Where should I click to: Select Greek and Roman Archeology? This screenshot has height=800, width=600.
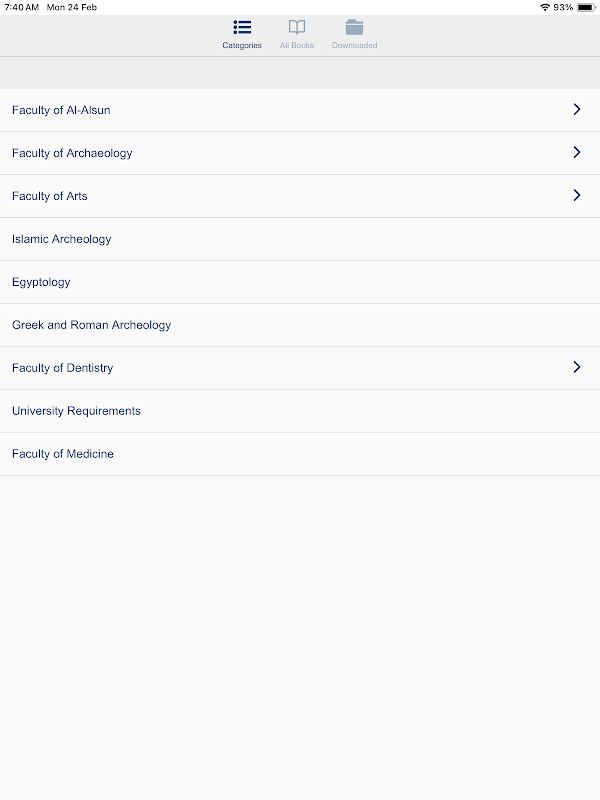point(300,325)
